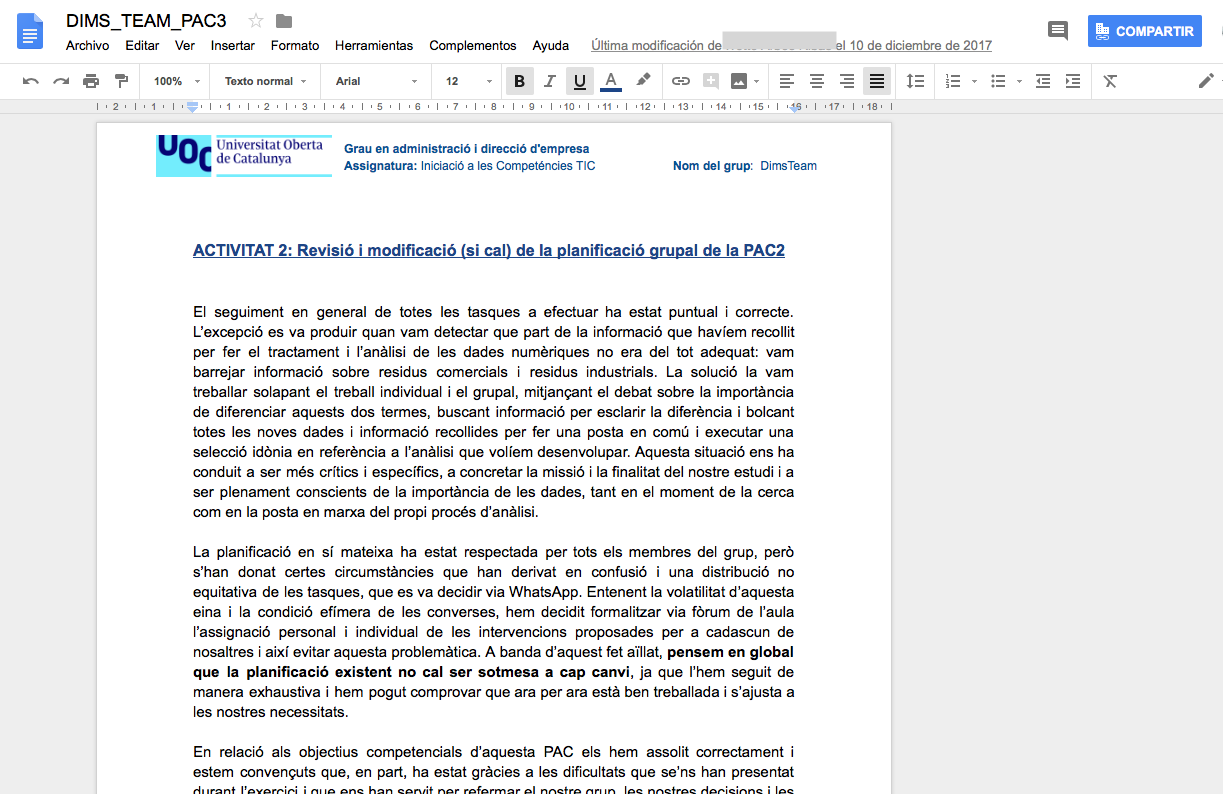
Task: Align text to the left
Action: 787,81
